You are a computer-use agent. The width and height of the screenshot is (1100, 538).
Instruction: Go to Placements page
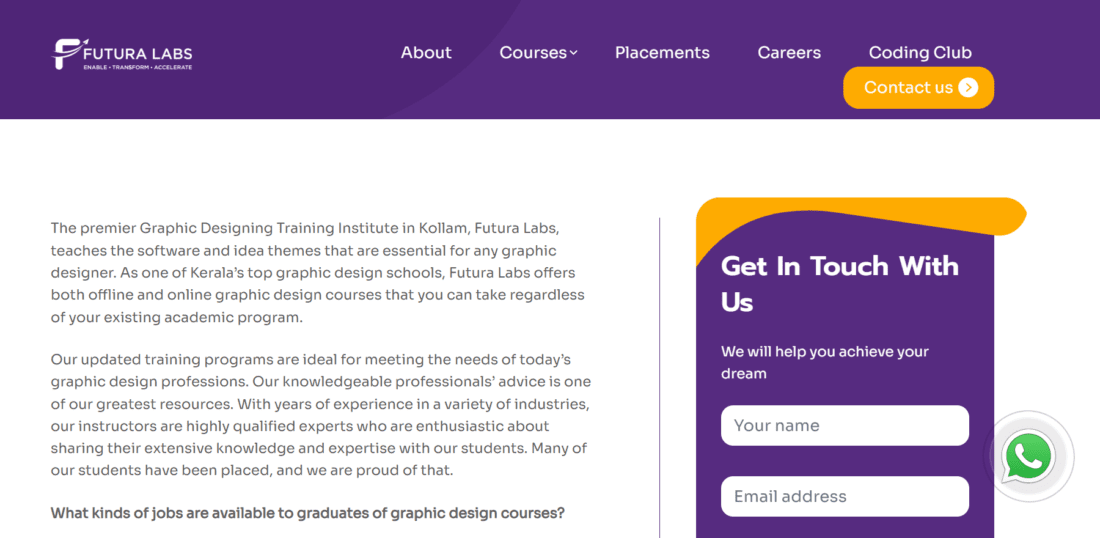[662, 53]
